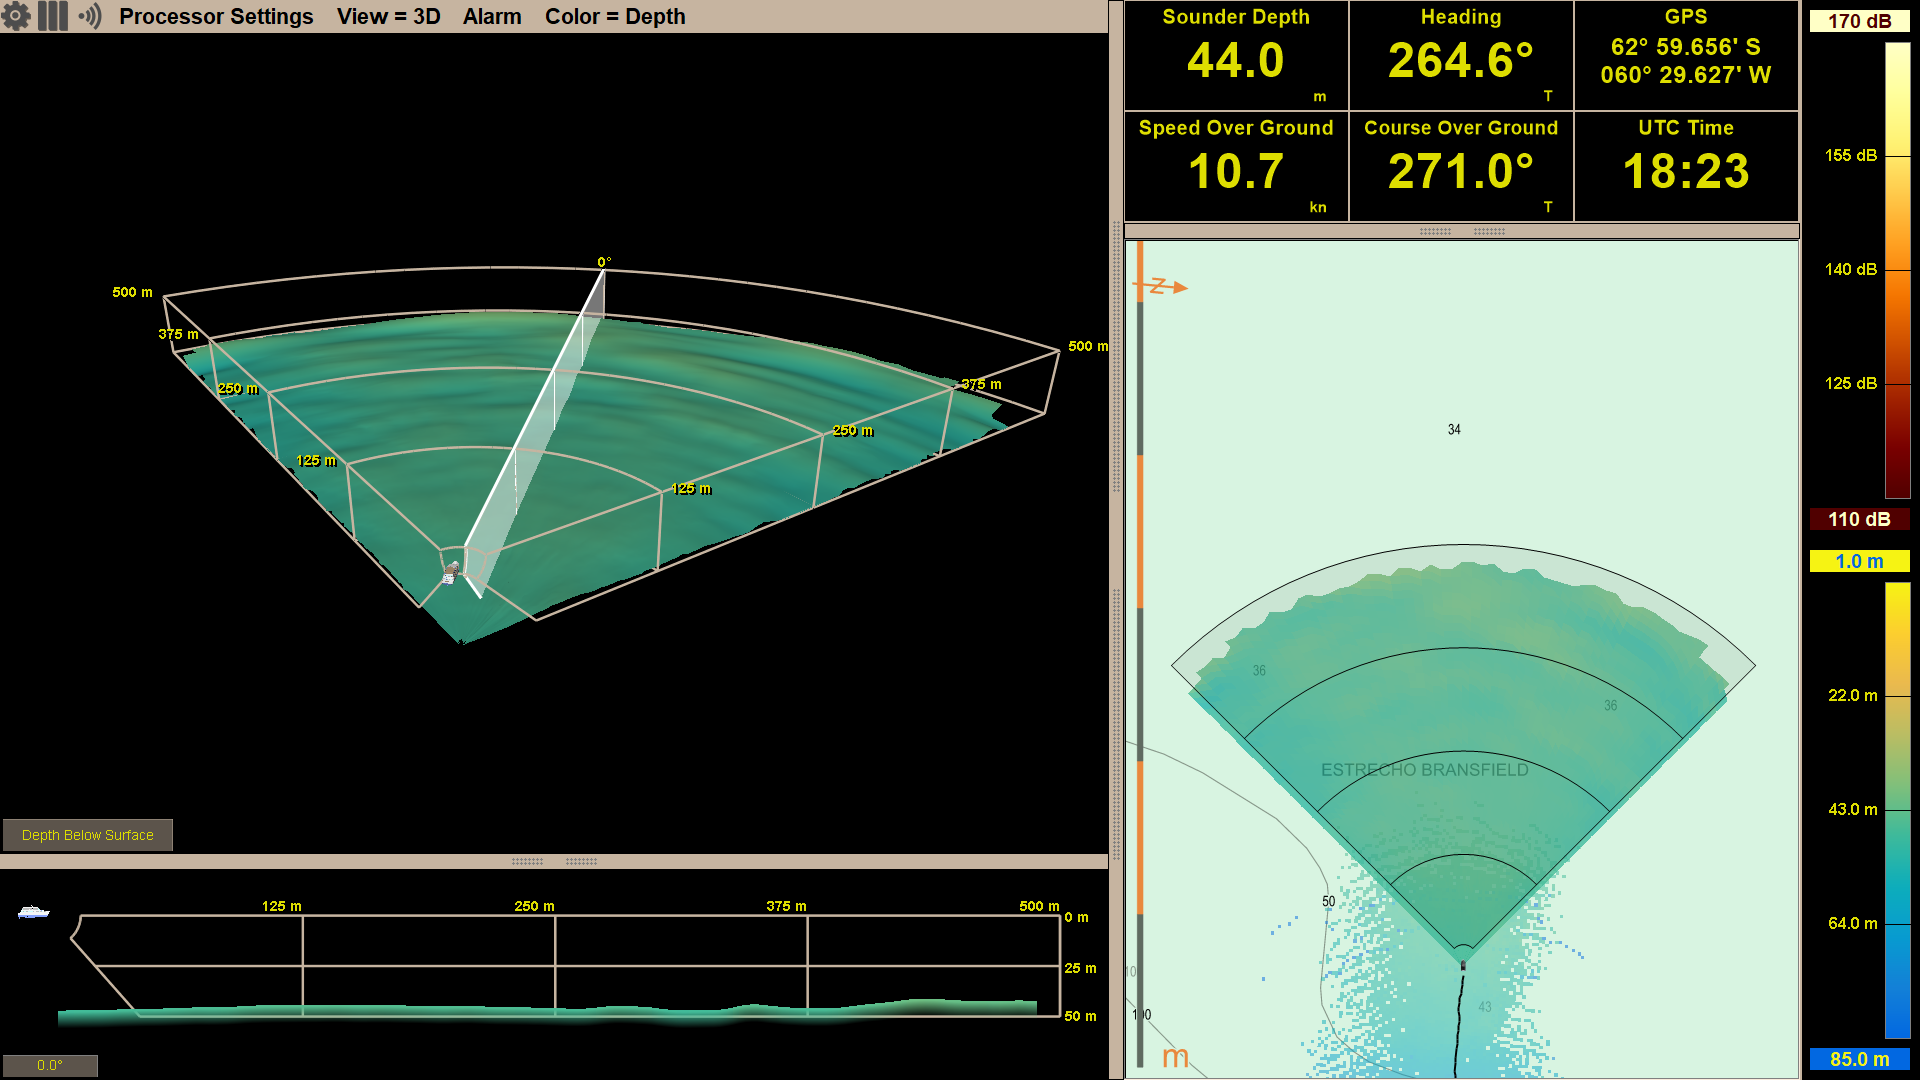
Task: Open the Alarm menu
Action: 491,16
